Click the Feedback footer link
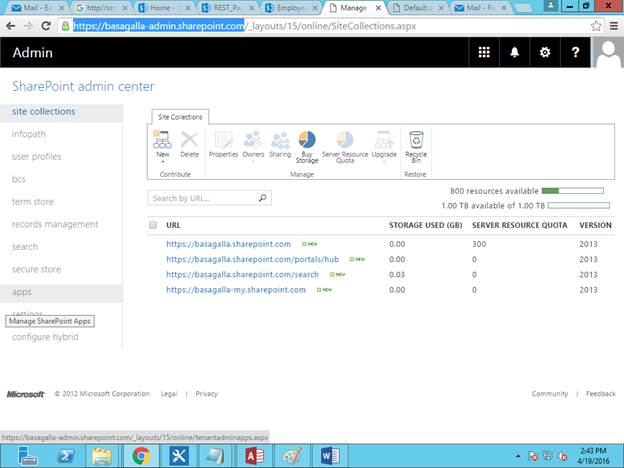Viewport: 624px width, 468px height. point(601,394)
